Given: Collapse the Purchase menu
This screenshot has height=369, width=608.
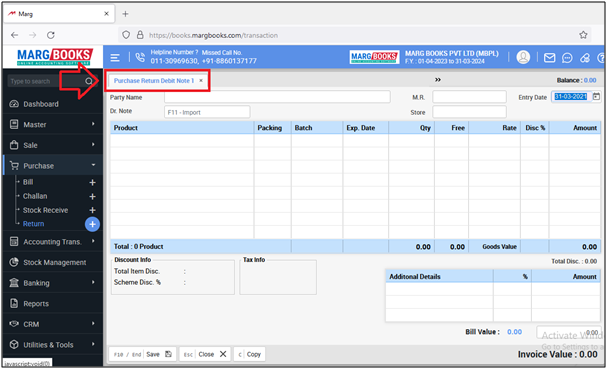Looking at the screenshot, I should tap(53, 166).
